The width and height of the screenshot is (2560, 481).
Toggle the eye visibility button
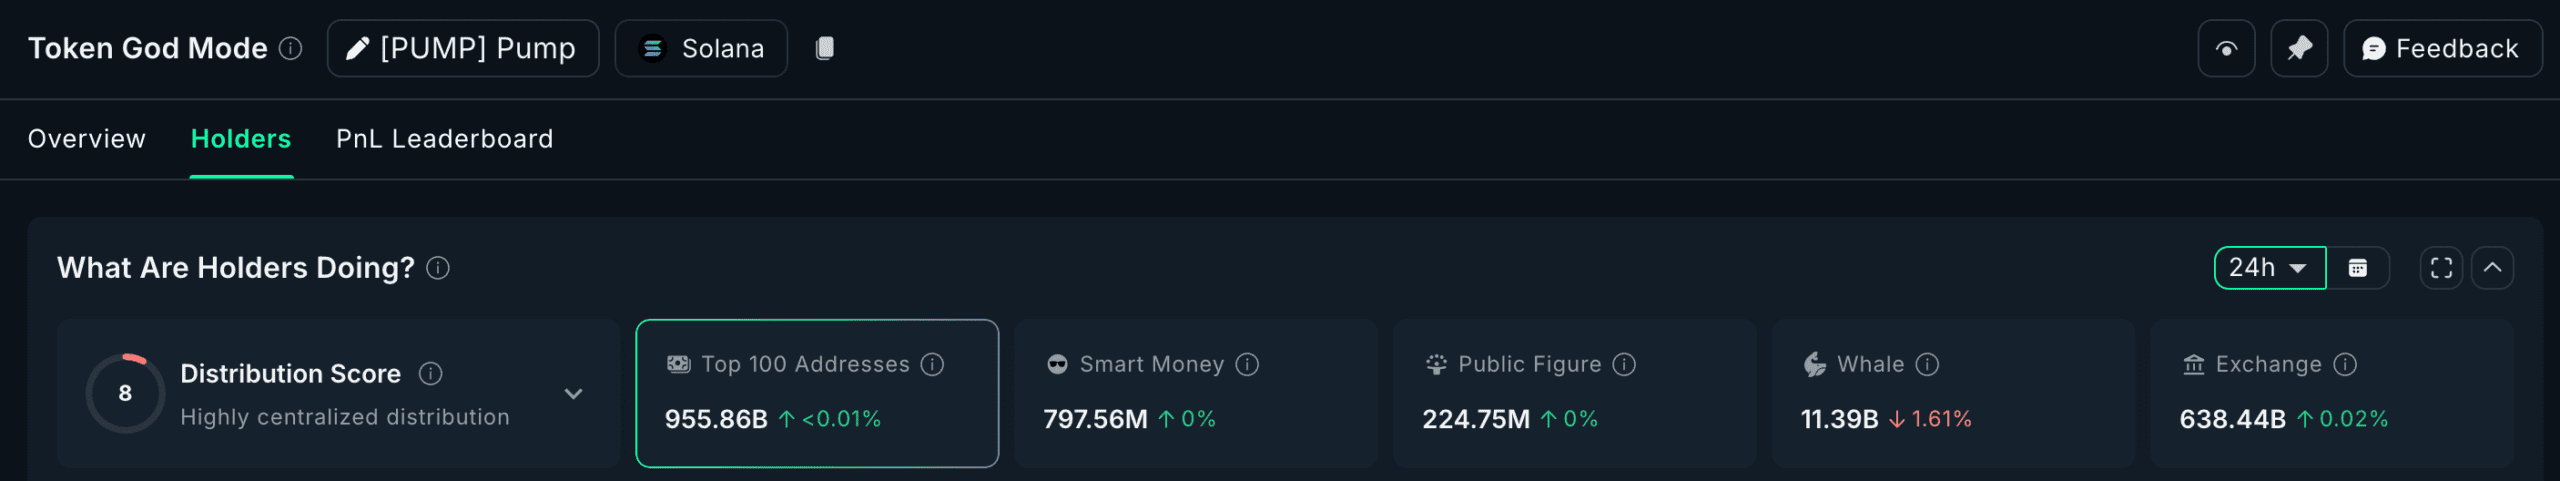(2226, 48)
